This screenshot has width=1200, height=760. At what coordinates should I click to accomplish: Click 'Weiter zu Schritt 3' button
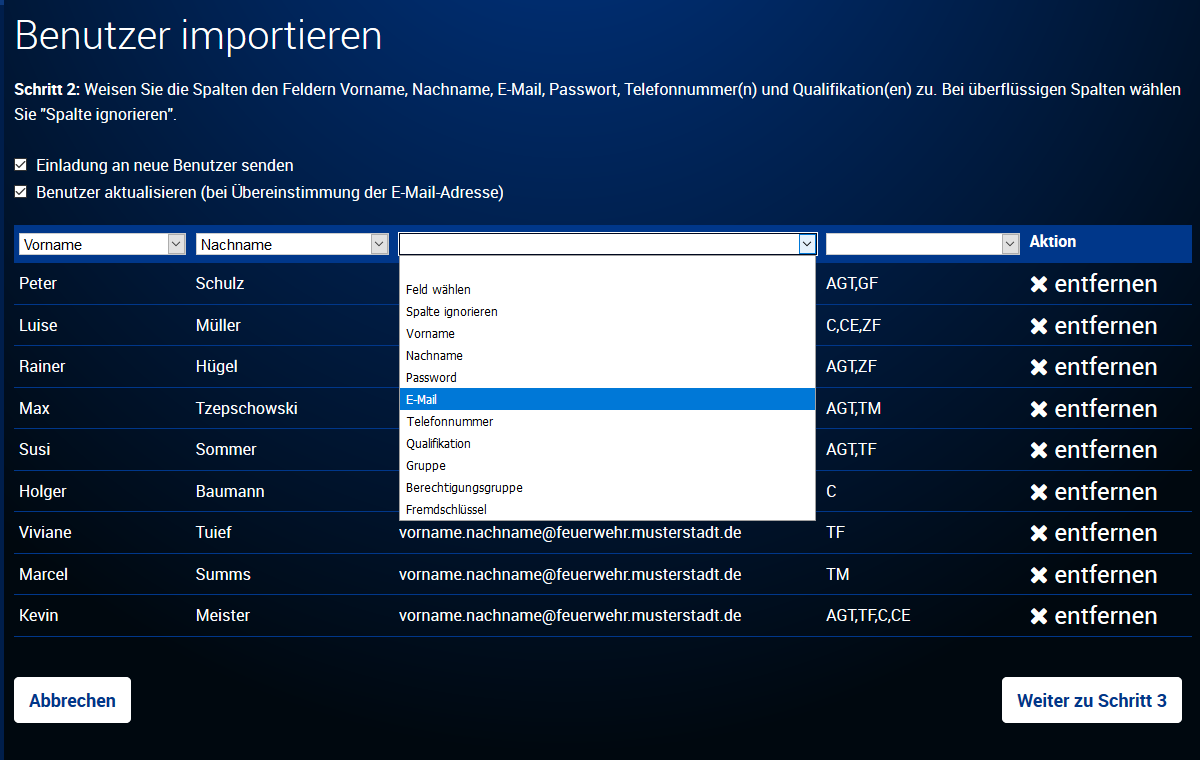[1092, 700]
